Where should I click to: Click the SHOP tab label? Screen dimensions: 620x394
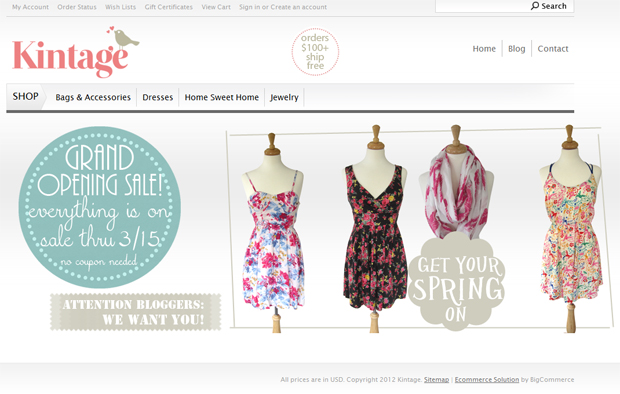click(x=25, y=97)
